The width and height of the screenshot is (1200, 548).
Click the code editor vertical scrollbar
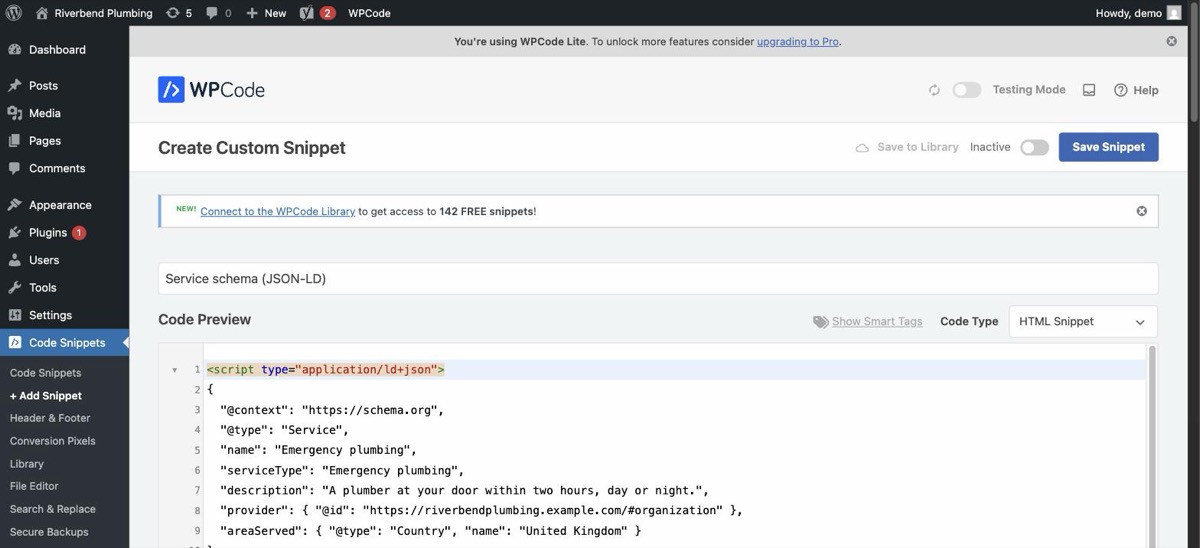(1152, 446)
